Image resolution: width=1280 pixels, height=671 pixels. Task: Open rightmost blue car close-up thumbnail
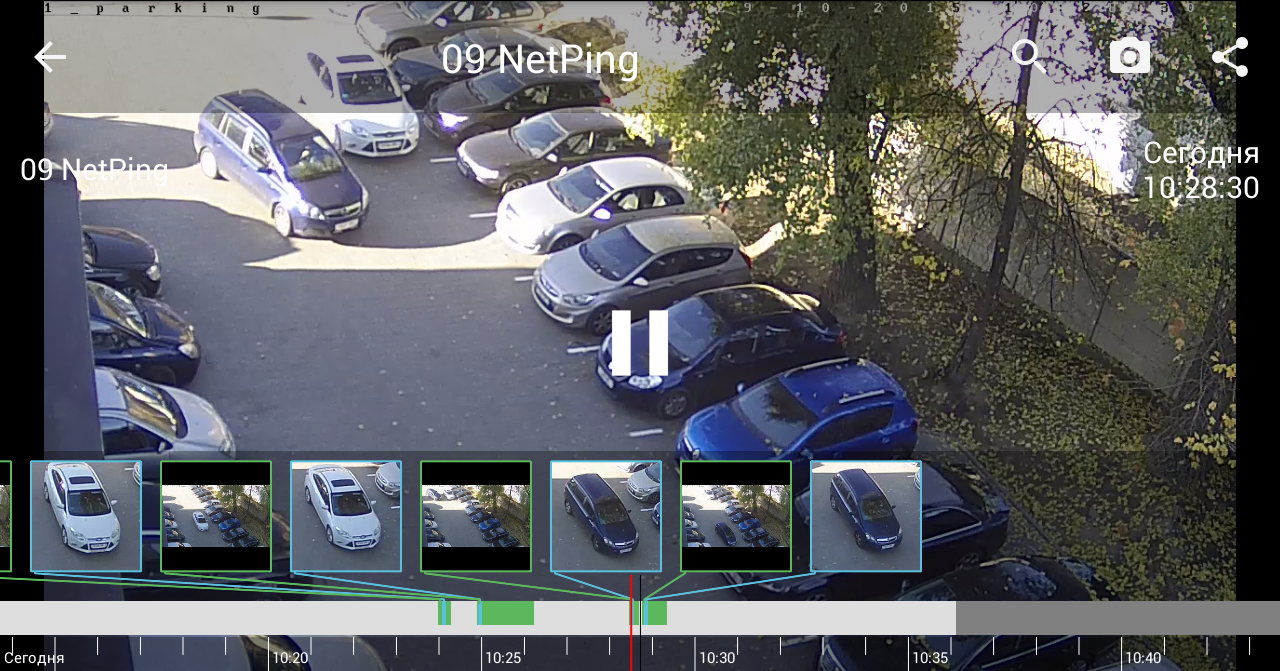[866, 516]
